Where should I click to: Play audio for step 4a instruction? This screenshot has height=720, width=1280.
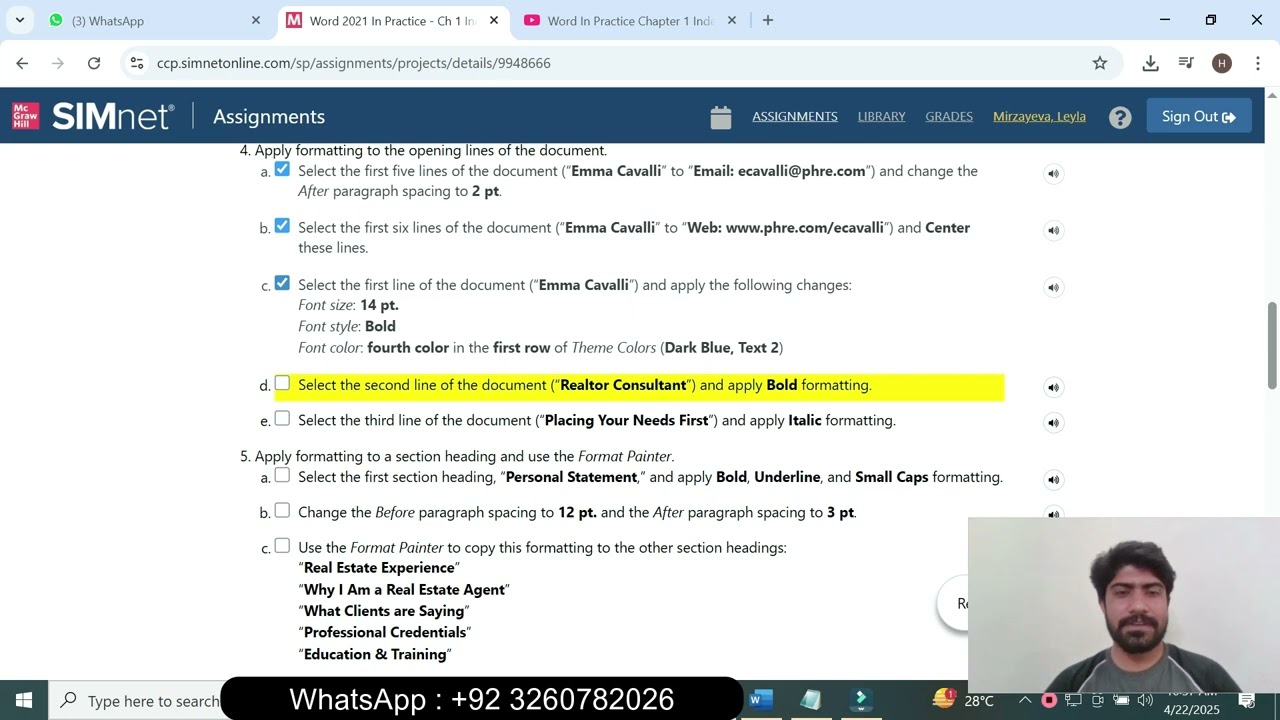pos(1053,174)
